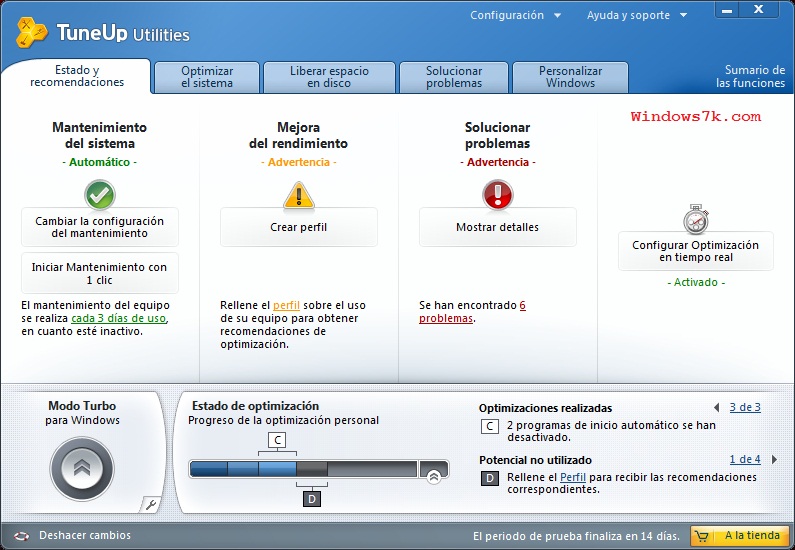Image resolution: width=795 pixels, height=550 pixels.
Task: Open Liberar espacio en disco tab
Action: click(x=329, y=77)
